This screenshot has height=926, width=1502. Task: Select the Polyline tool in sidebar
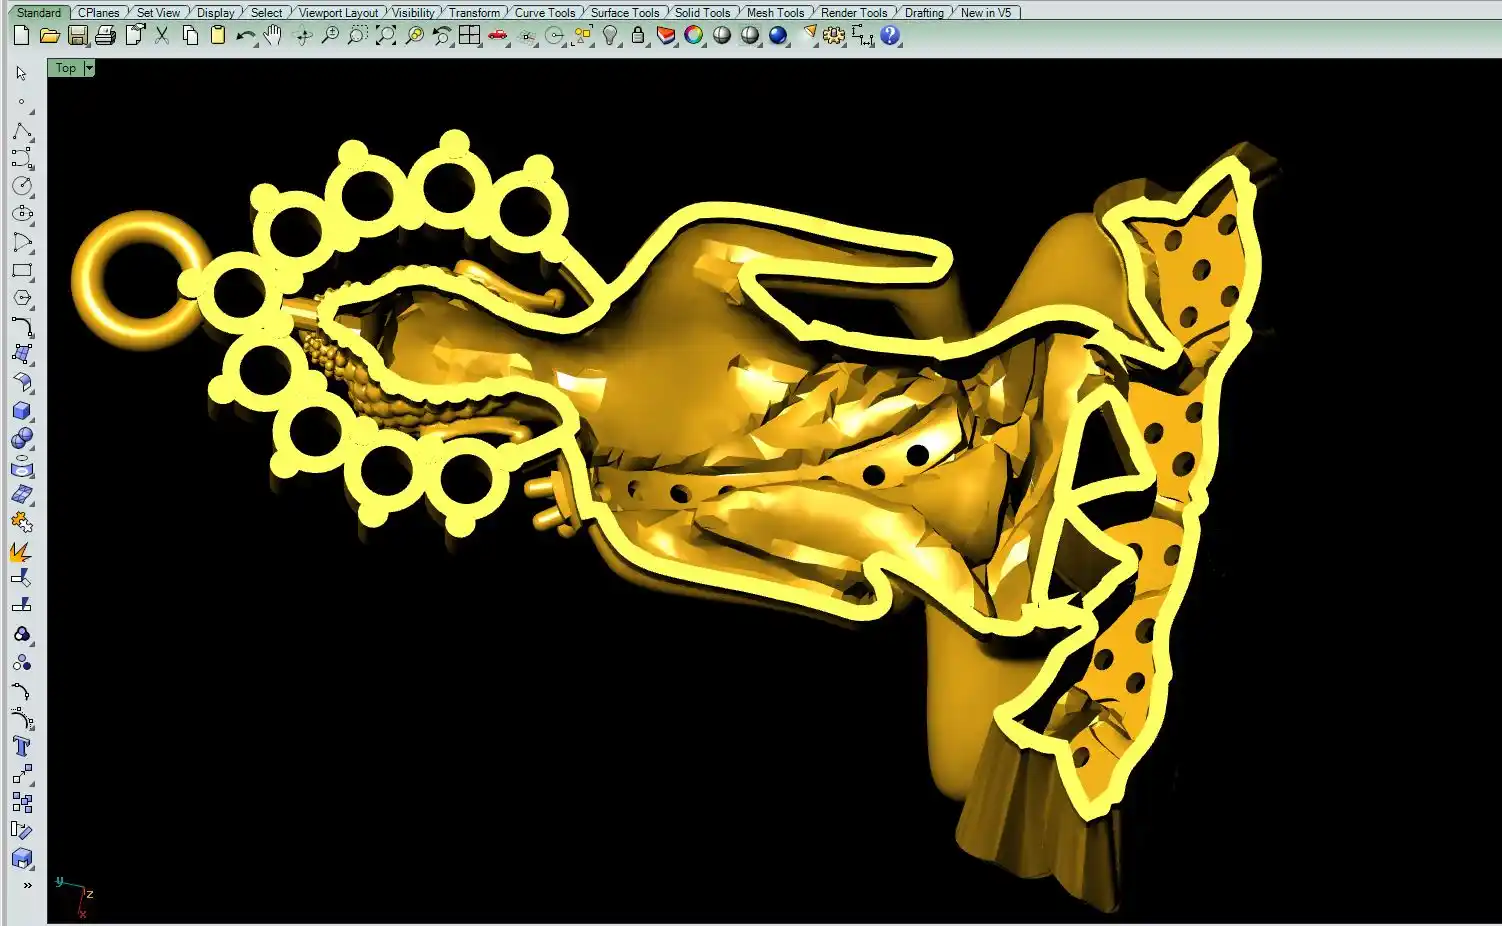(x=22, y=132)
